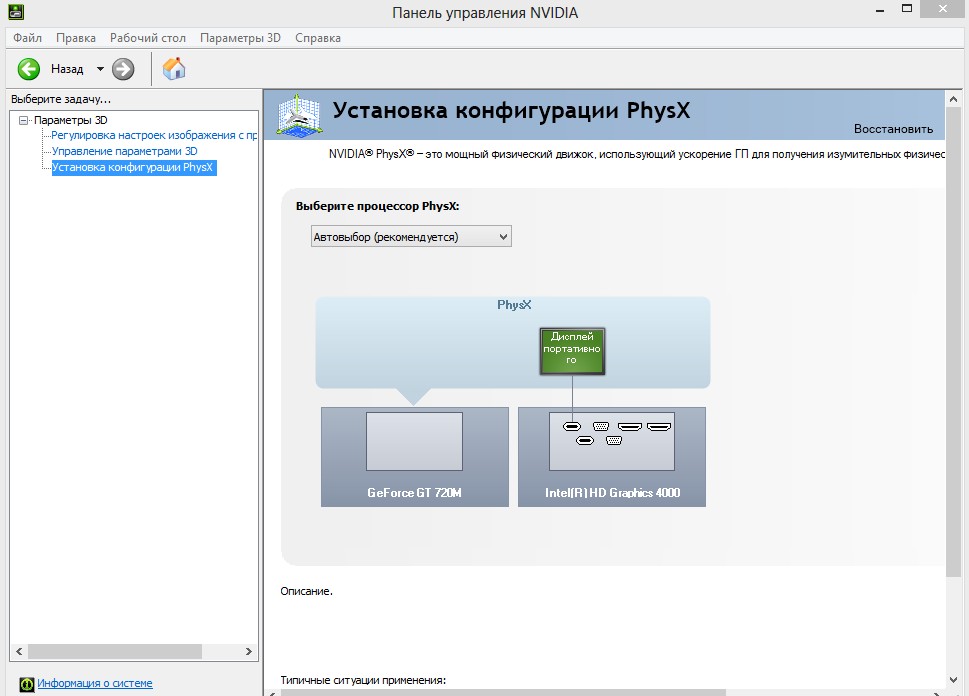Image resolution: width=969 pixels, height=696 pixels.
Task: Maximize the NVIDIA Control Panel window
Action: pyautogui.click(x=907, y=9)
